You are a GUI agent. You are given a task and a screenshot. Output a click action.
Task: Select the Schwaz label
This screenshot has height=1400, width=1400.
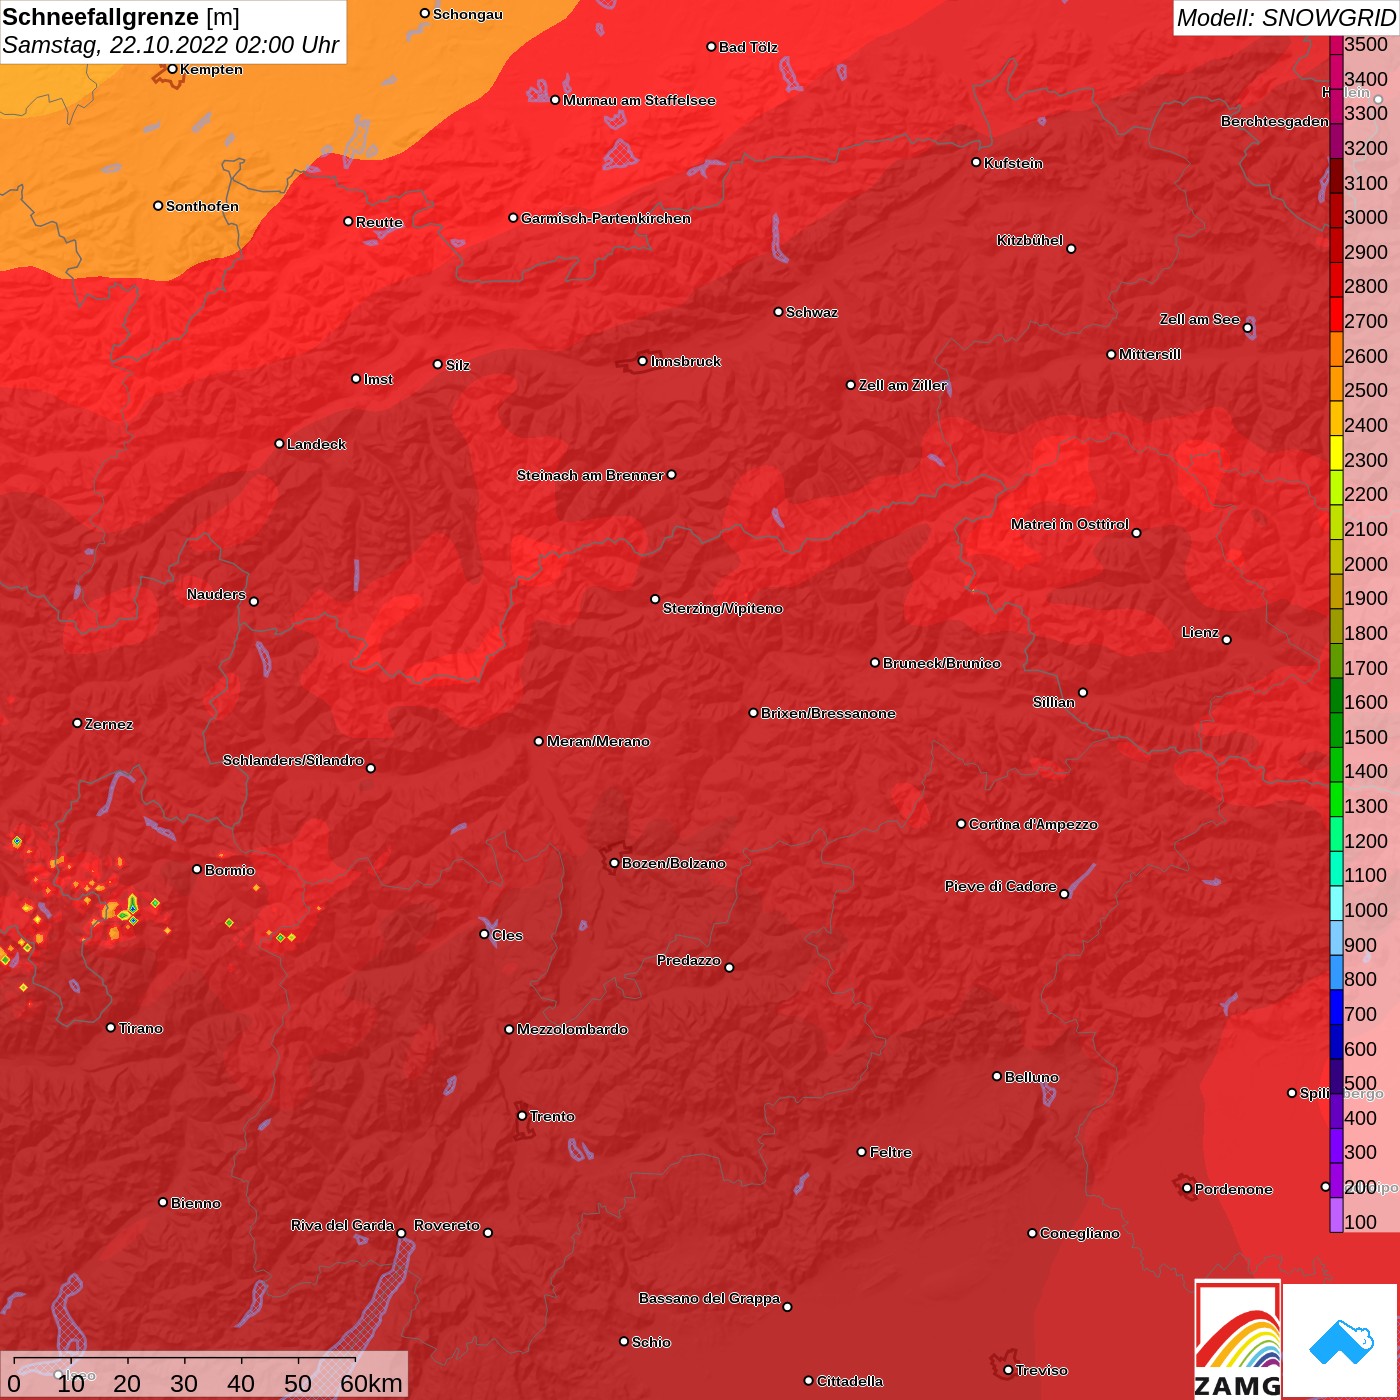point(812,312)
